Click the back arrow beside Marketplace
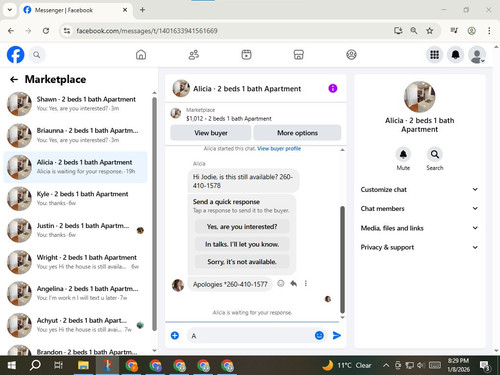500x375 pixels. [x=14, y=79]
